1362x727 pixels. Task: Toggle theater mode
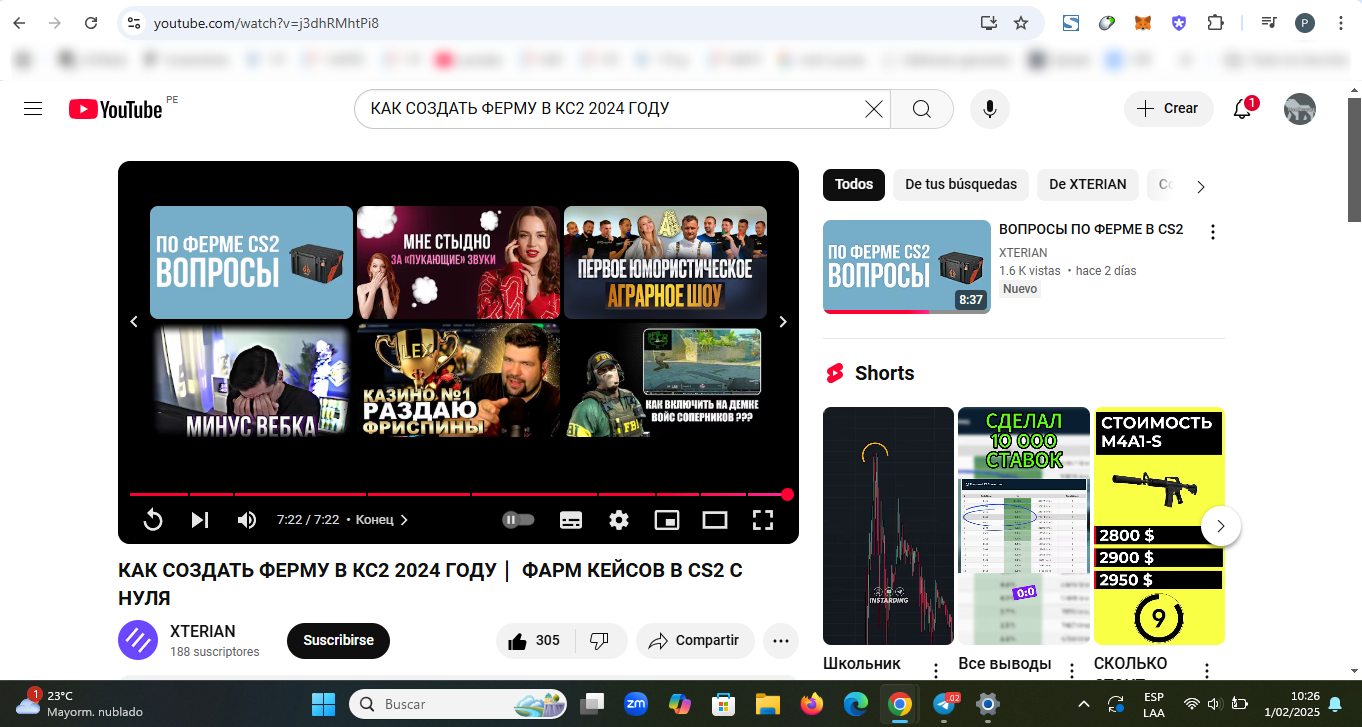click(715, 520)
